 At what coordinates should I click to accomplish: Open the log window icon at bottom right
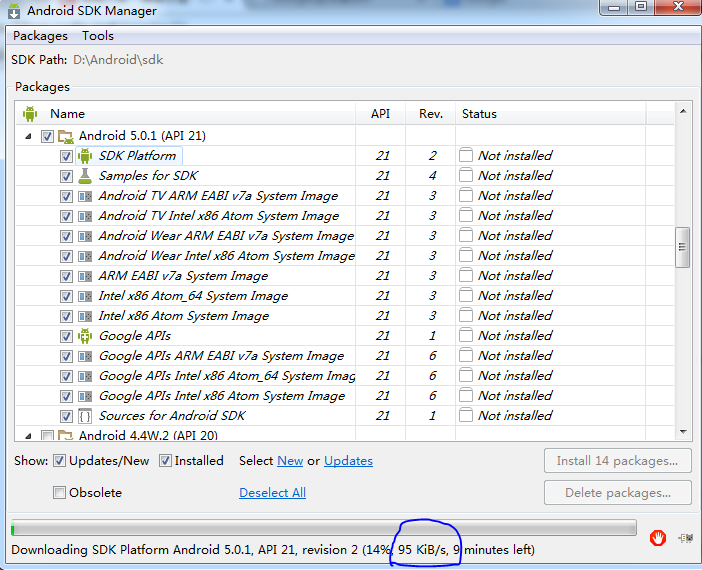point(686,538)
